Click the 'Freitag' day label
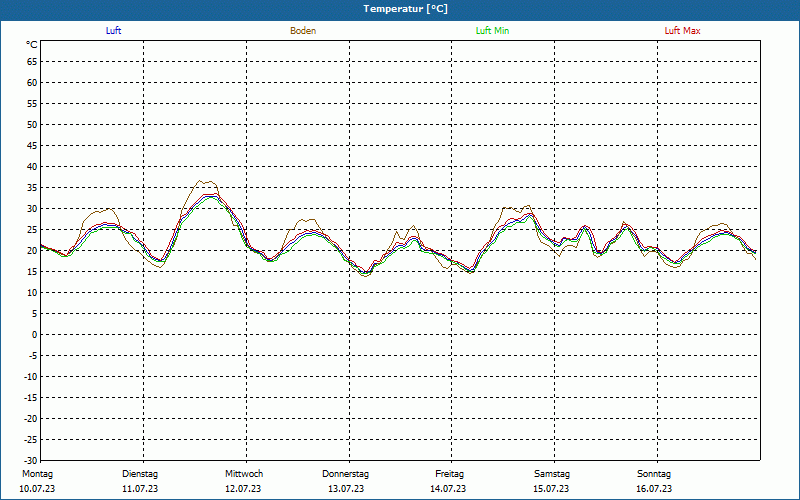 449,474
